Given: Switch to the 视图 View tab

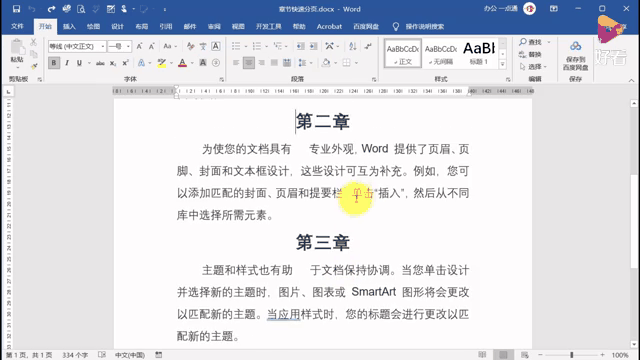Looking at the screenshot, I should (x=238, y=27).
